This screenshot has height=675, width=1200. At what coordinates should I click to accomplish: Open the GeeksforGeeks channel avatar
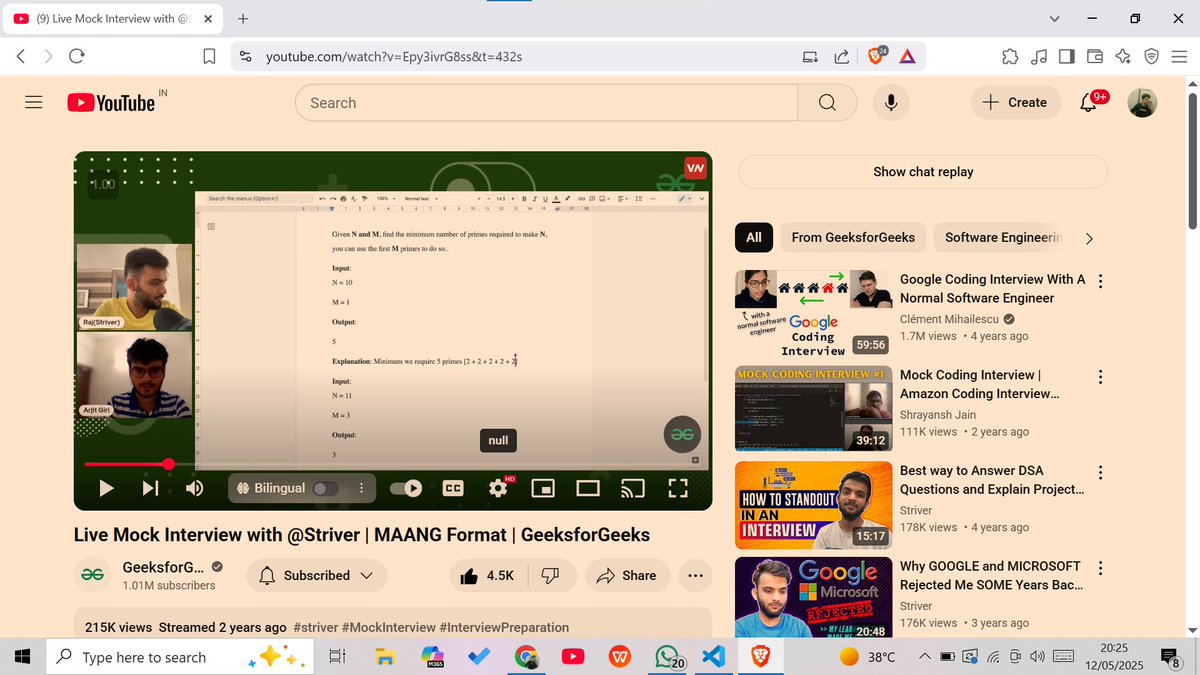point(93,575)
